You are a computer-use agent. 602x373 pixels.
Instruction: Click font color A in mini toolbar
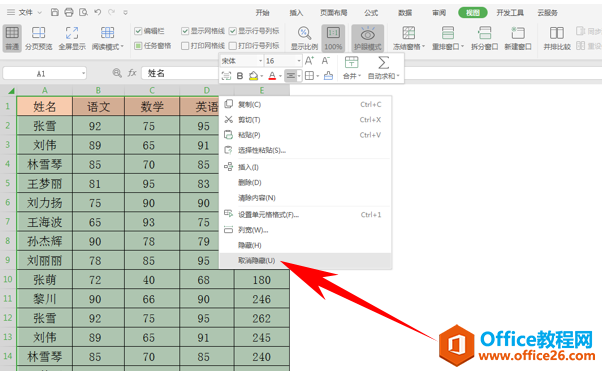pos(272,76)
